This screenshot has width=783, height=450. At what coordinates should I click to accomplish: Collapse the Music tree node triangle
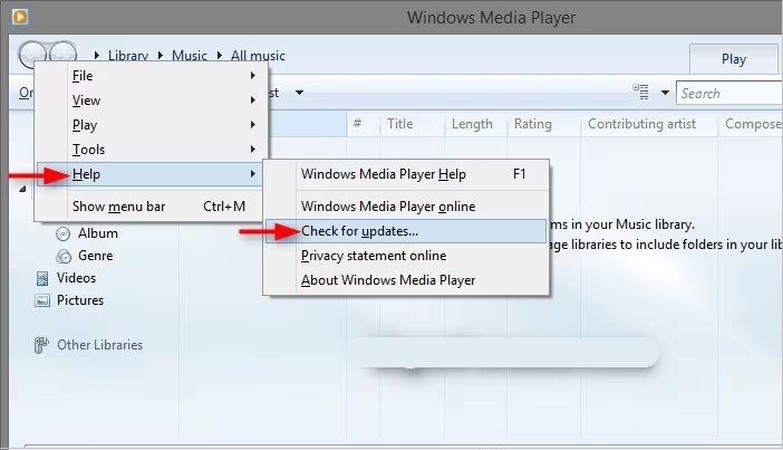coord(22,189)
